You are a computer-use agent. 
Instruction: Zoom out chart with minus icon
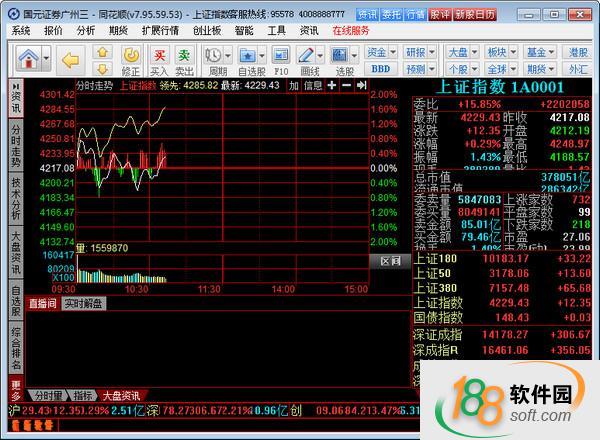pos(346,85)
